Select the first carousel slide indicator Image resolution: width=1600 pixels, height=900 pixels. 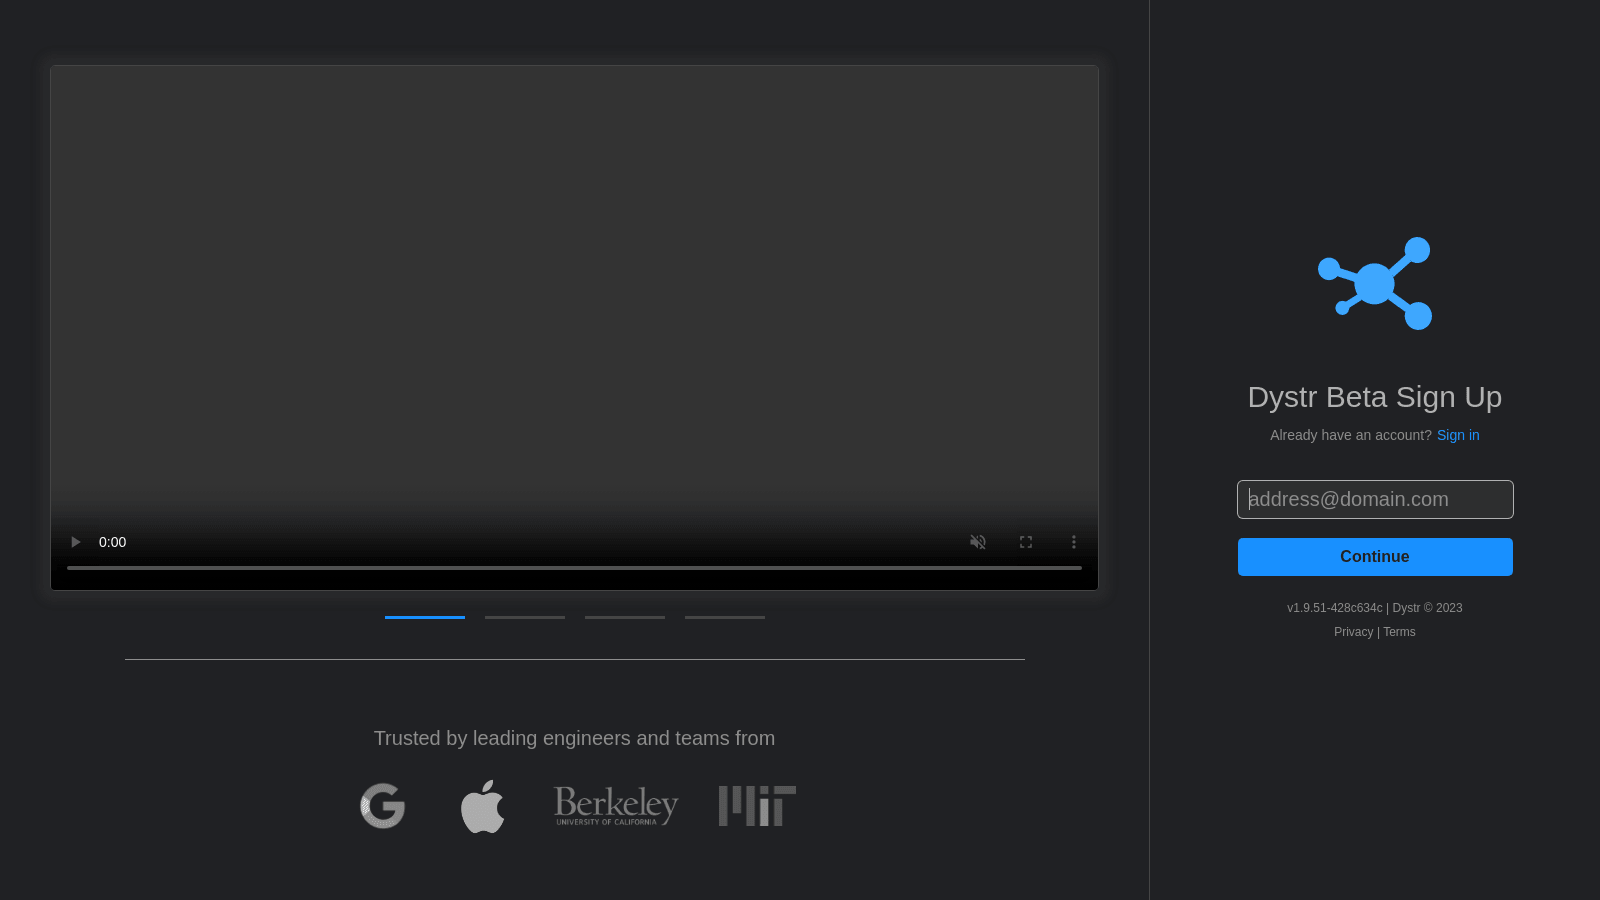pyautogui.click(x=425, y=617)
